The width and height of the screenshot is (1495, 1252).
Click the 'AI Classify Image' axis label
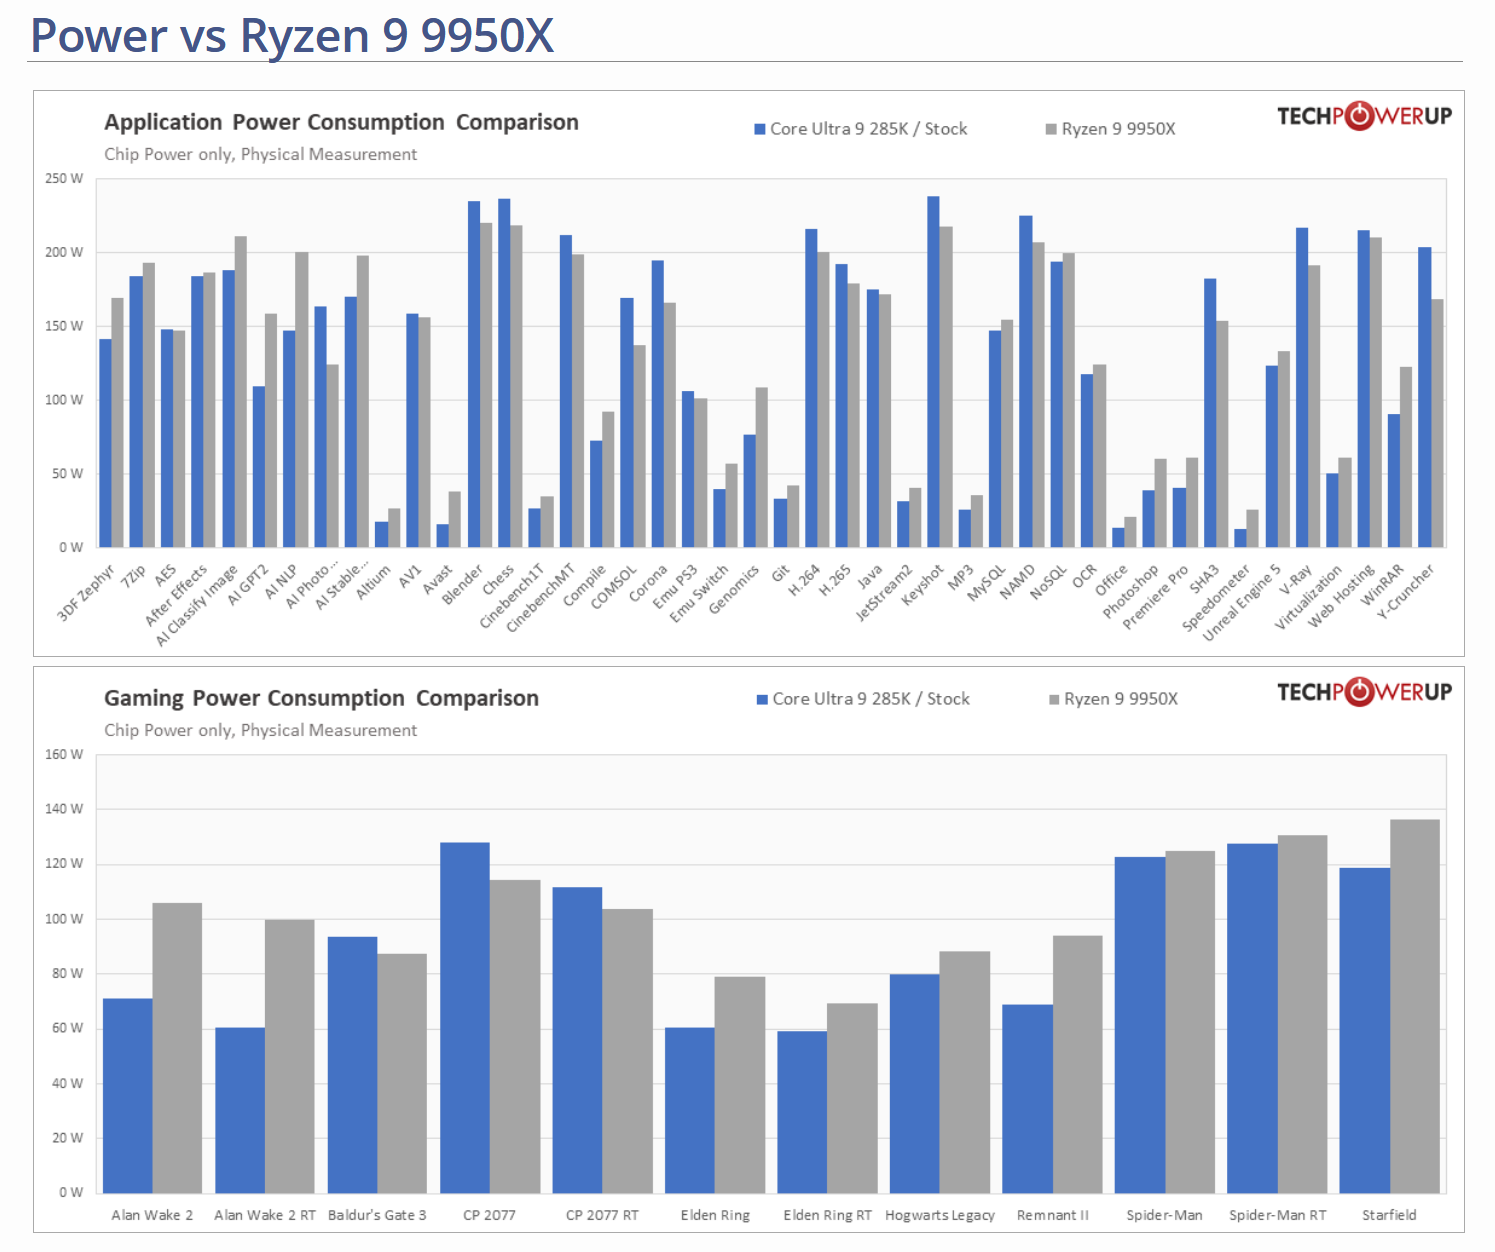(x=197, y=606)
